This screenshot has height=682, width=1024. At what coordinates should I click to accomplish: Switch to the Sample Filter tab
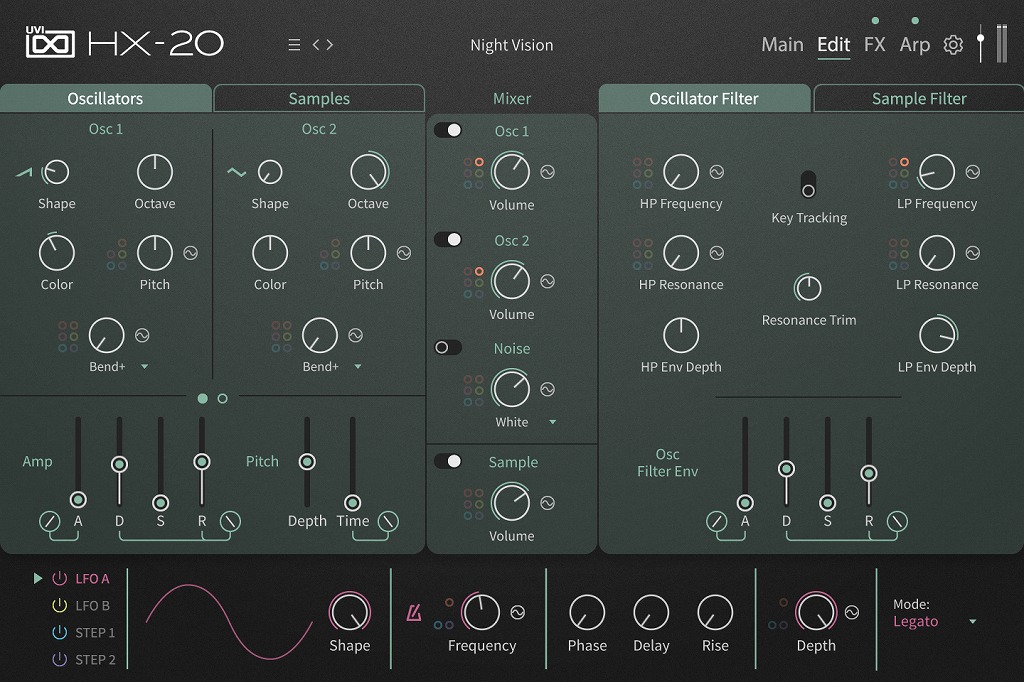pyautogui.click(x=919, y=98)
